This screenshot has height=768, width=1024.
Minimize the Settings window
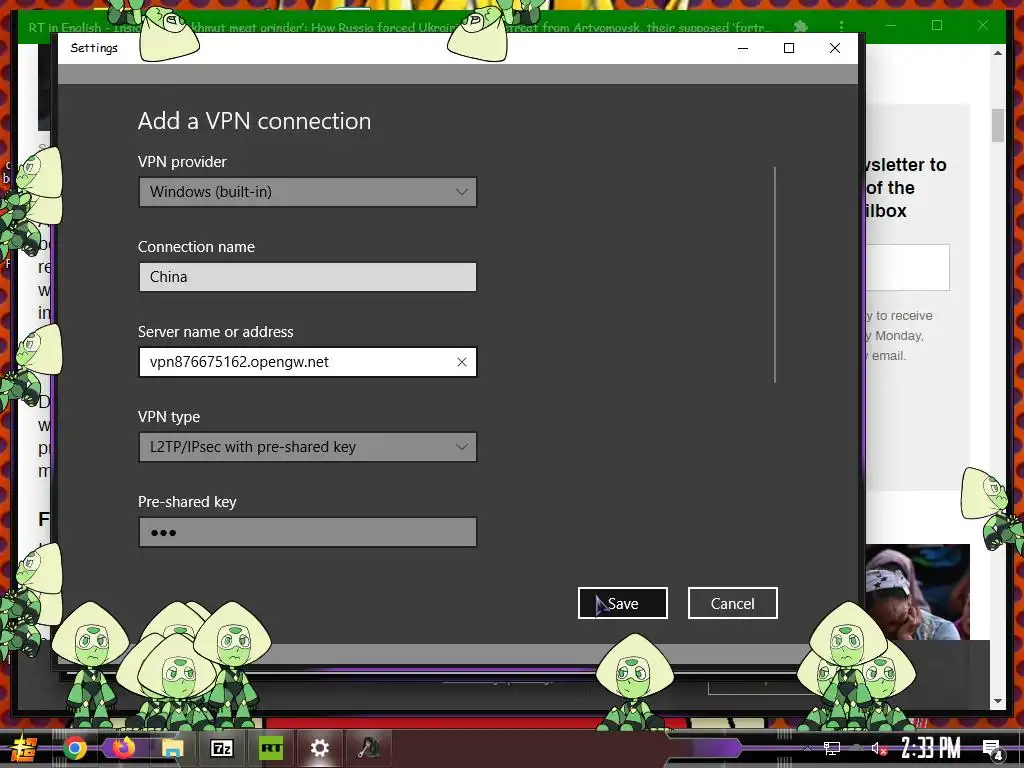[743, 48]
